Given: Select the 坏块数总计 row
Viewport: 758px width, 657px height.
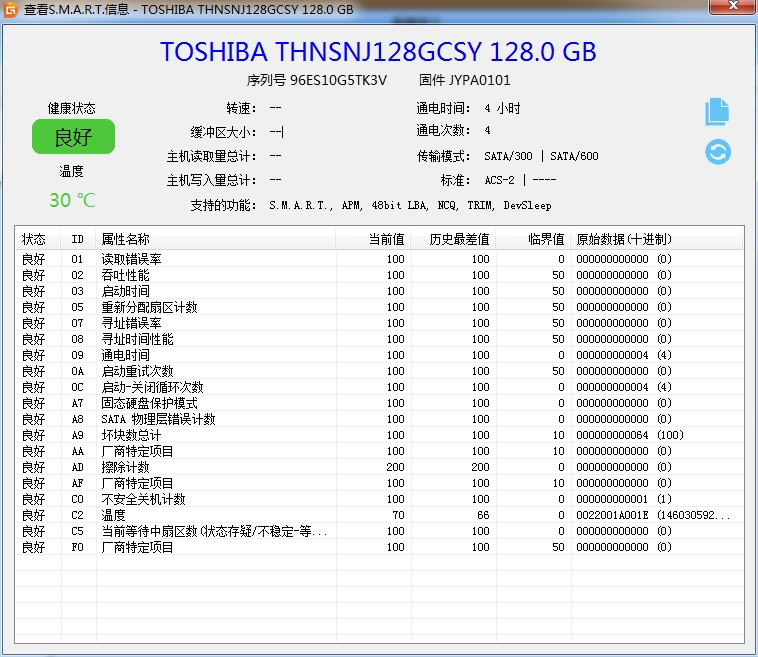Looking at the screenshot, I should [379, 435].
